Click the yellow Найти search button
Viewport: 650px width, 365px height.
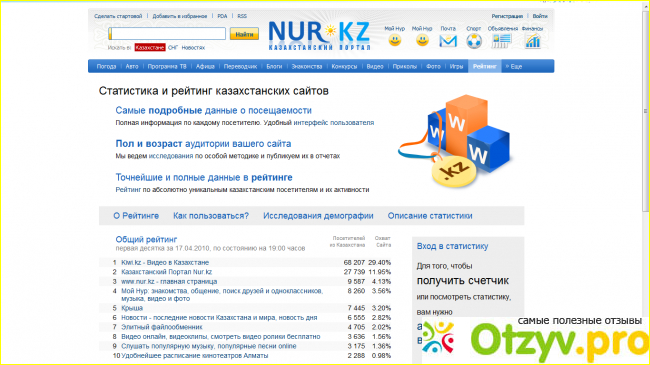coord(244,34)
